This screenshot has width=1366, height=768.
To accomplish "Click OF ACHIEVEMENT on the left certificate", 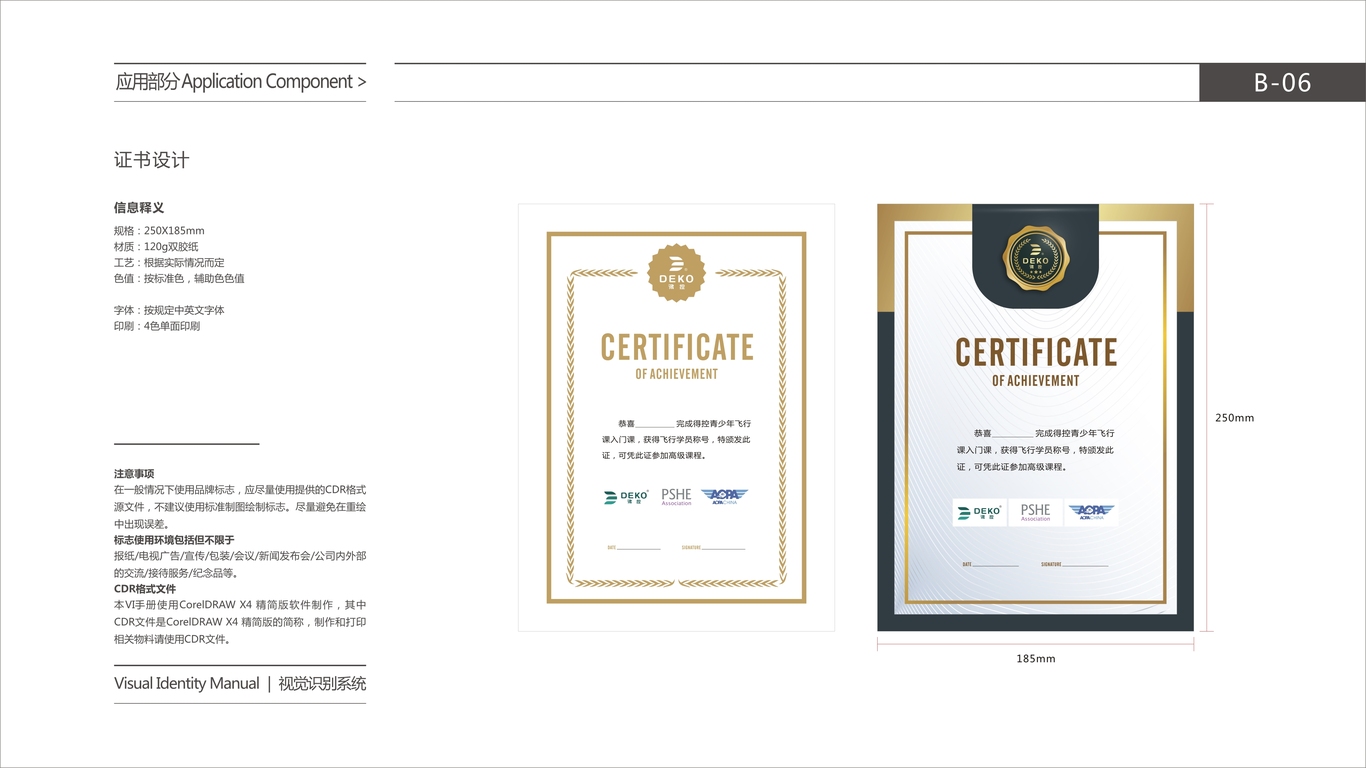I will point(677,374).
